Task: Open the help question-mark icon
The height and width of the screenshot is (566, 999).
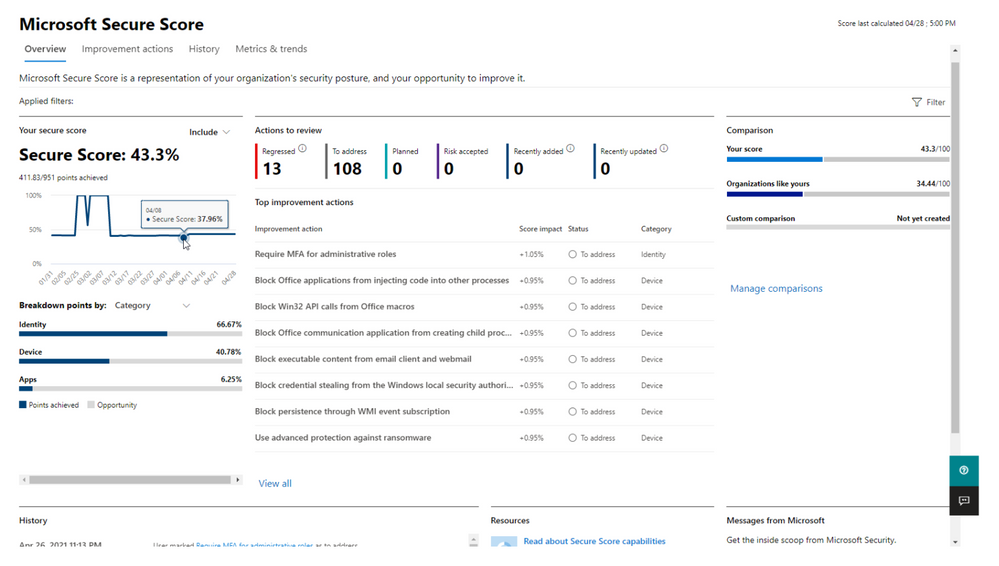Action: pos(964,470)
